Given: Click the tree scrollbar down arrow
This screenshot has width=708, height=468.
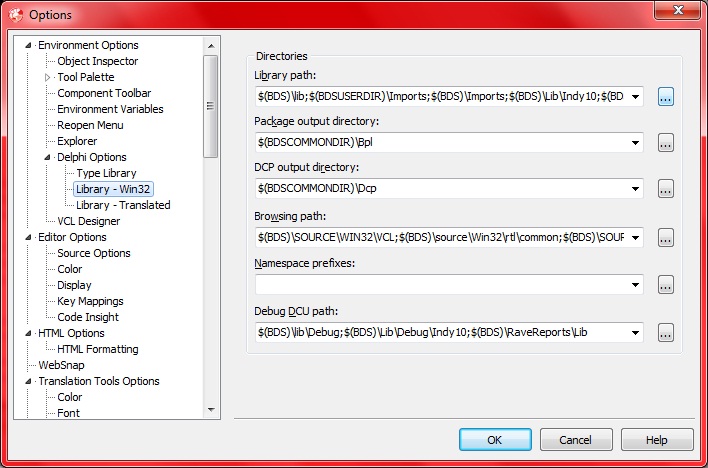Looking at the screenshot, I should tap(211, 409).
